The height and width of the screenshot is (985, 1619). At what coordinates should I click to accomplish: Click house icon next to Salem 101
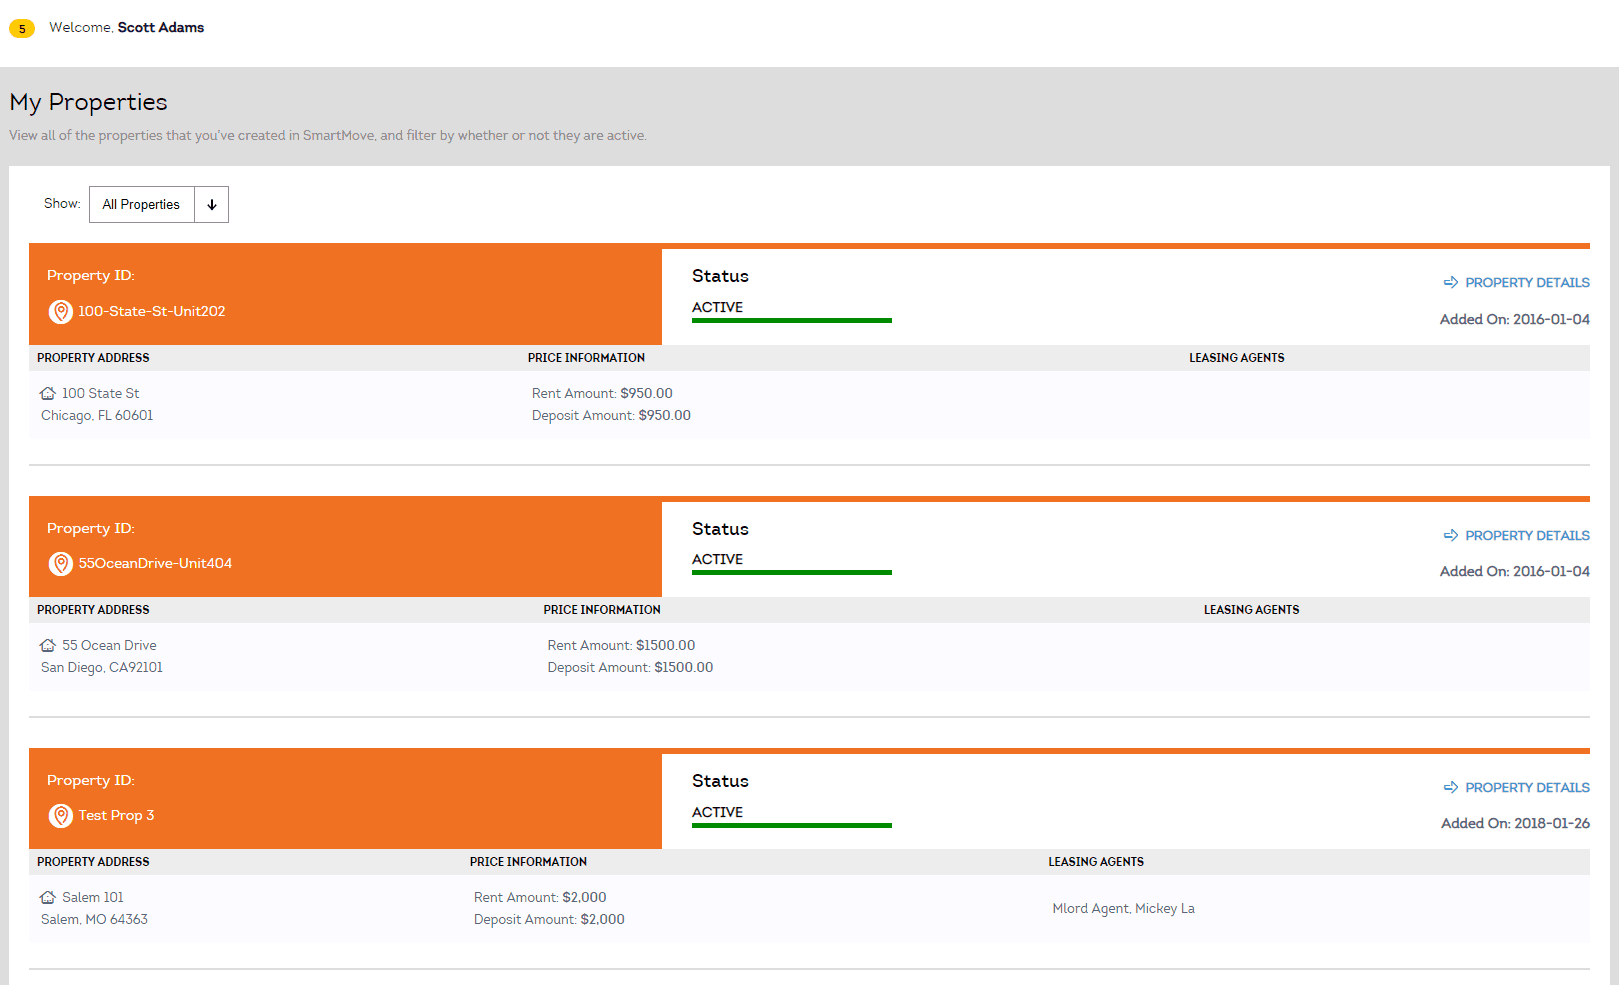pyautogui.click(x=48, y=898)
